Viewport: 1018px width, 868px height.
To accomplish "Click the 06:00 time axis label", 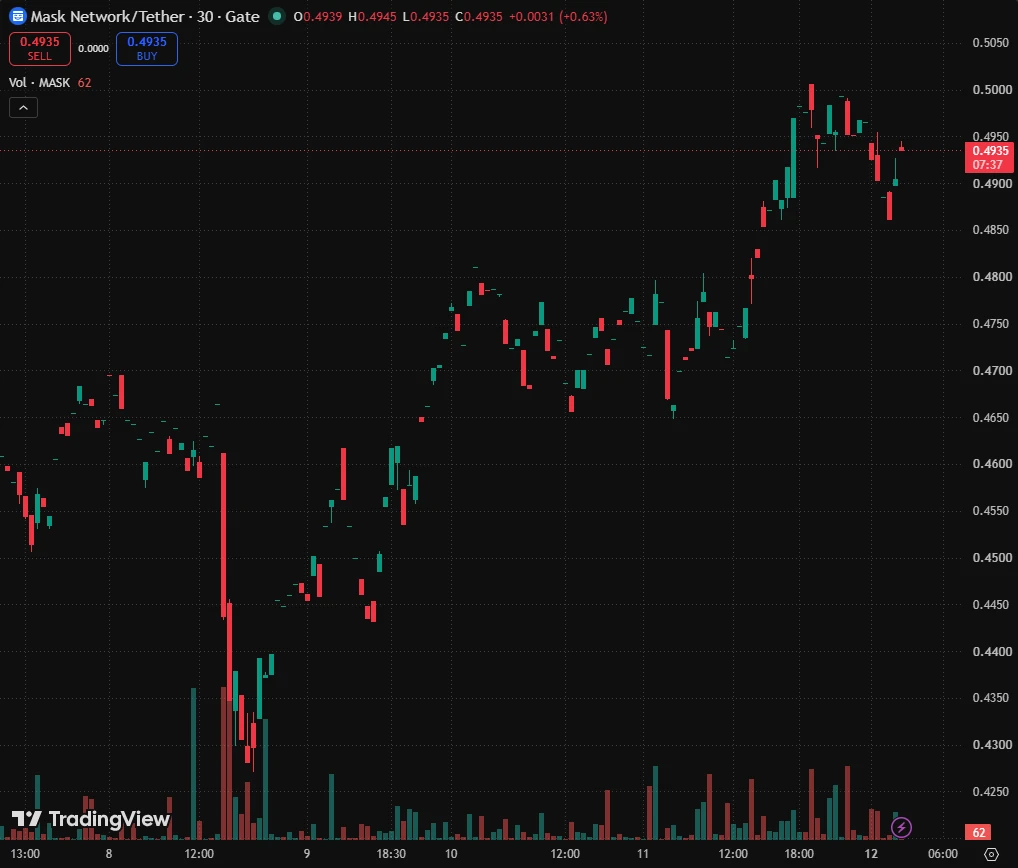I will (943, 854).
